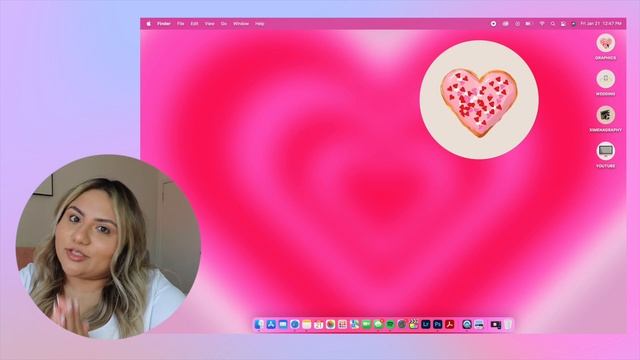Launch Adobe Lightroom (Lr) from the dock
Image resolution: width=640 pixels, height=360 pixels.
(x=426, y=324)
